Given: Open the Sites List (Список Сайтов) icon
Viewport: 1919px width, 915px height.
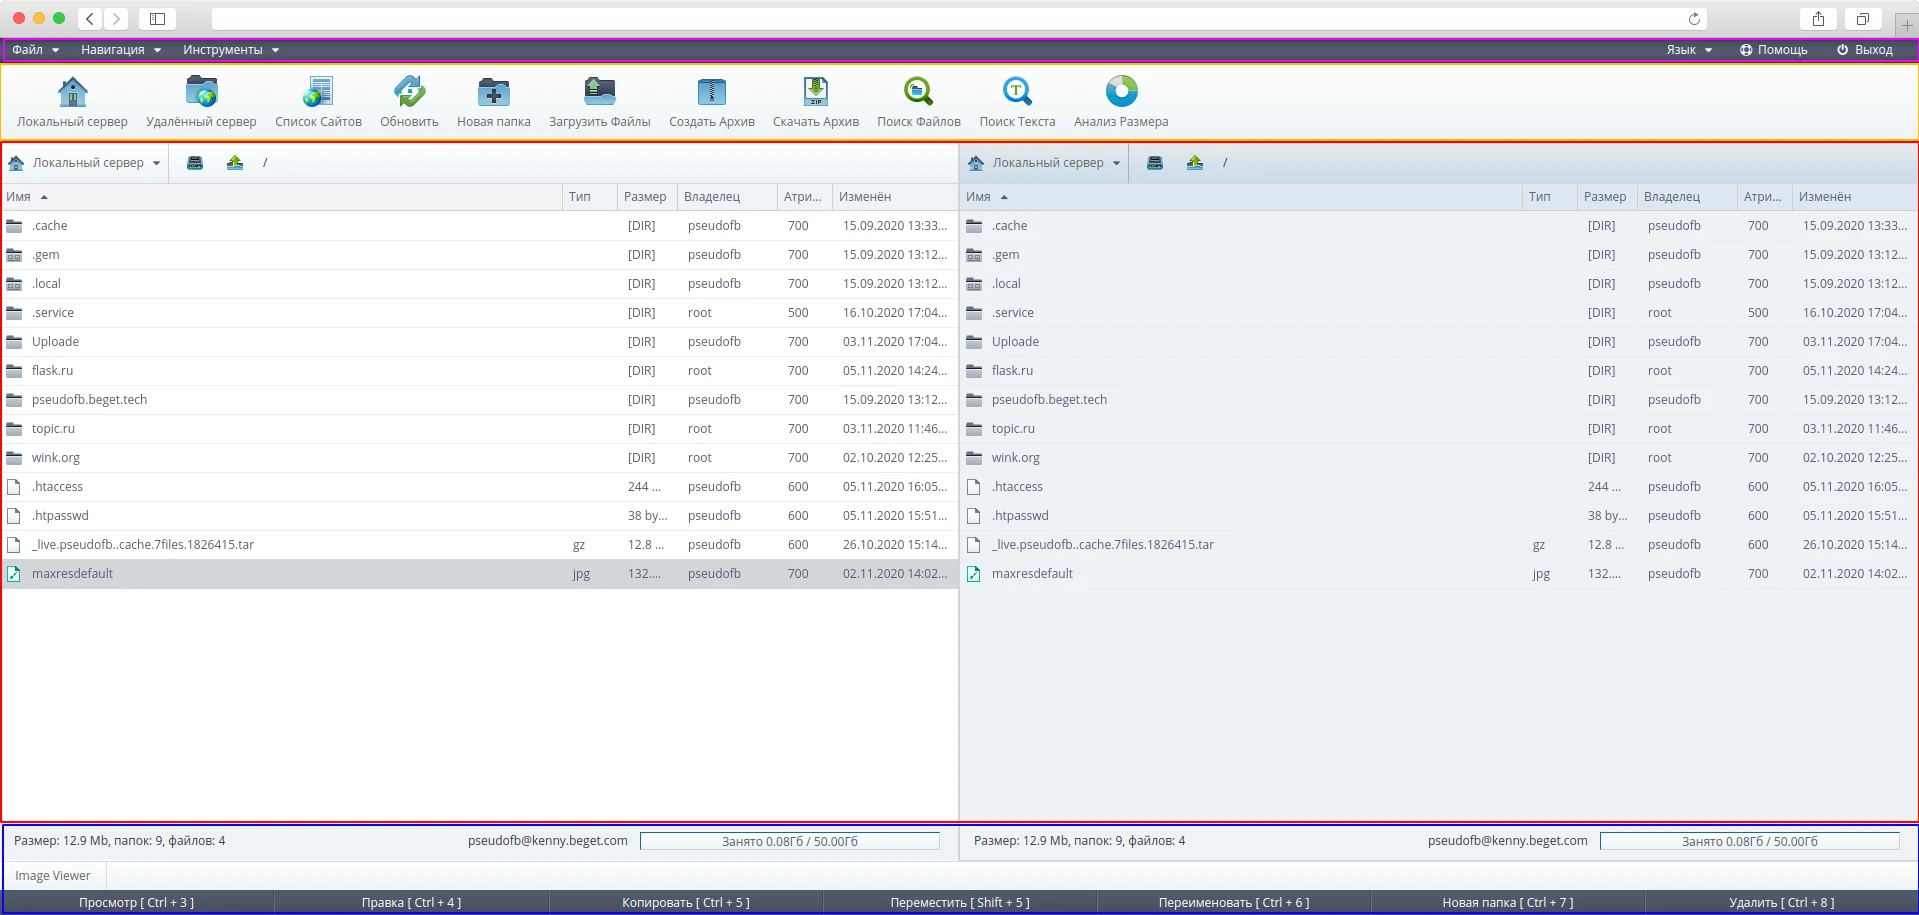Looking at the screenshot, I should tap(318, 93).
